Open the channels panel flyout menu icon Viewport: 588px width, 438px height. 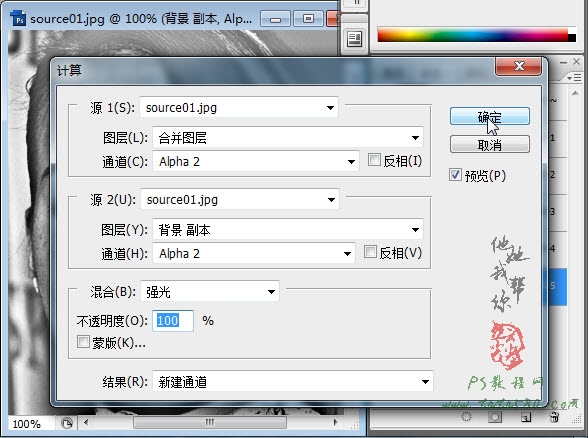[574, 78]
